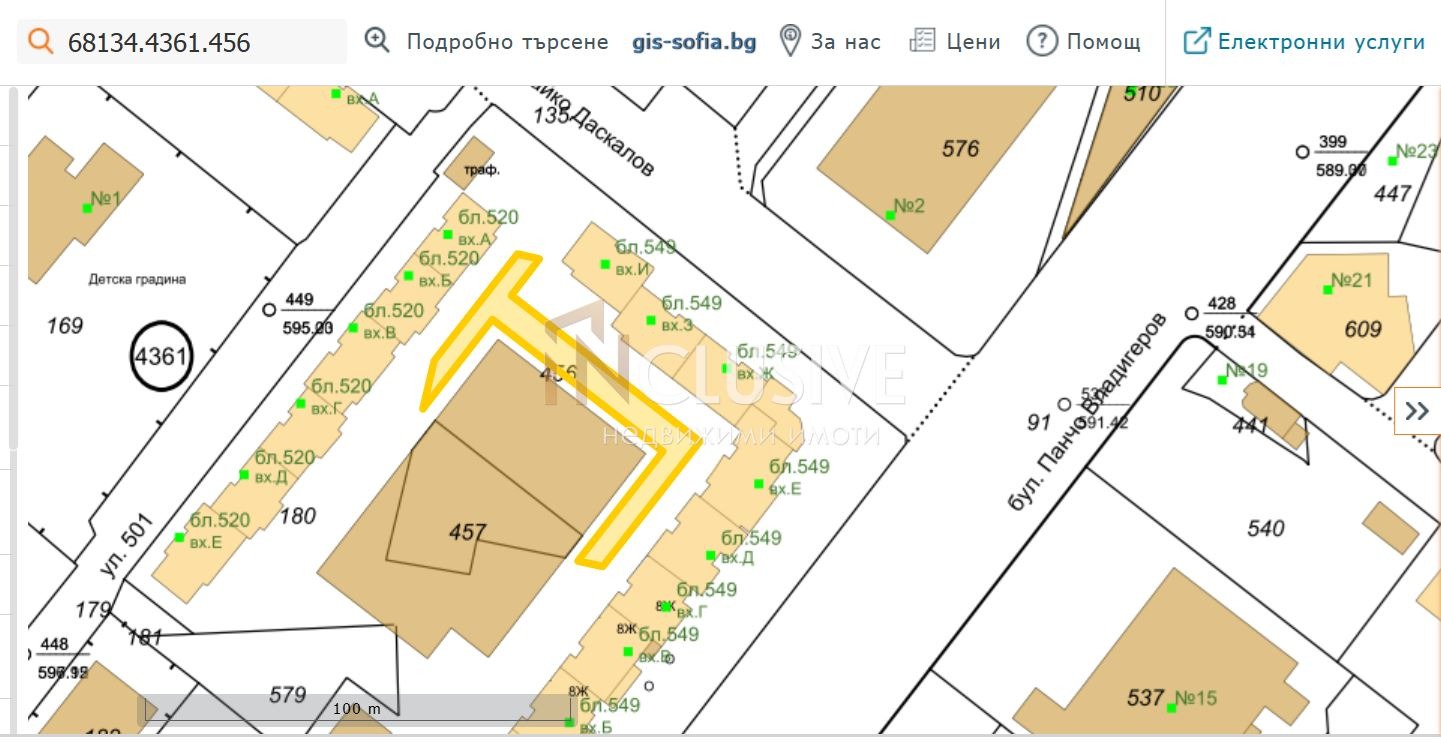Open Електронни услуги electronic services
The image size is (1441, 742).
coord(1321,42)
